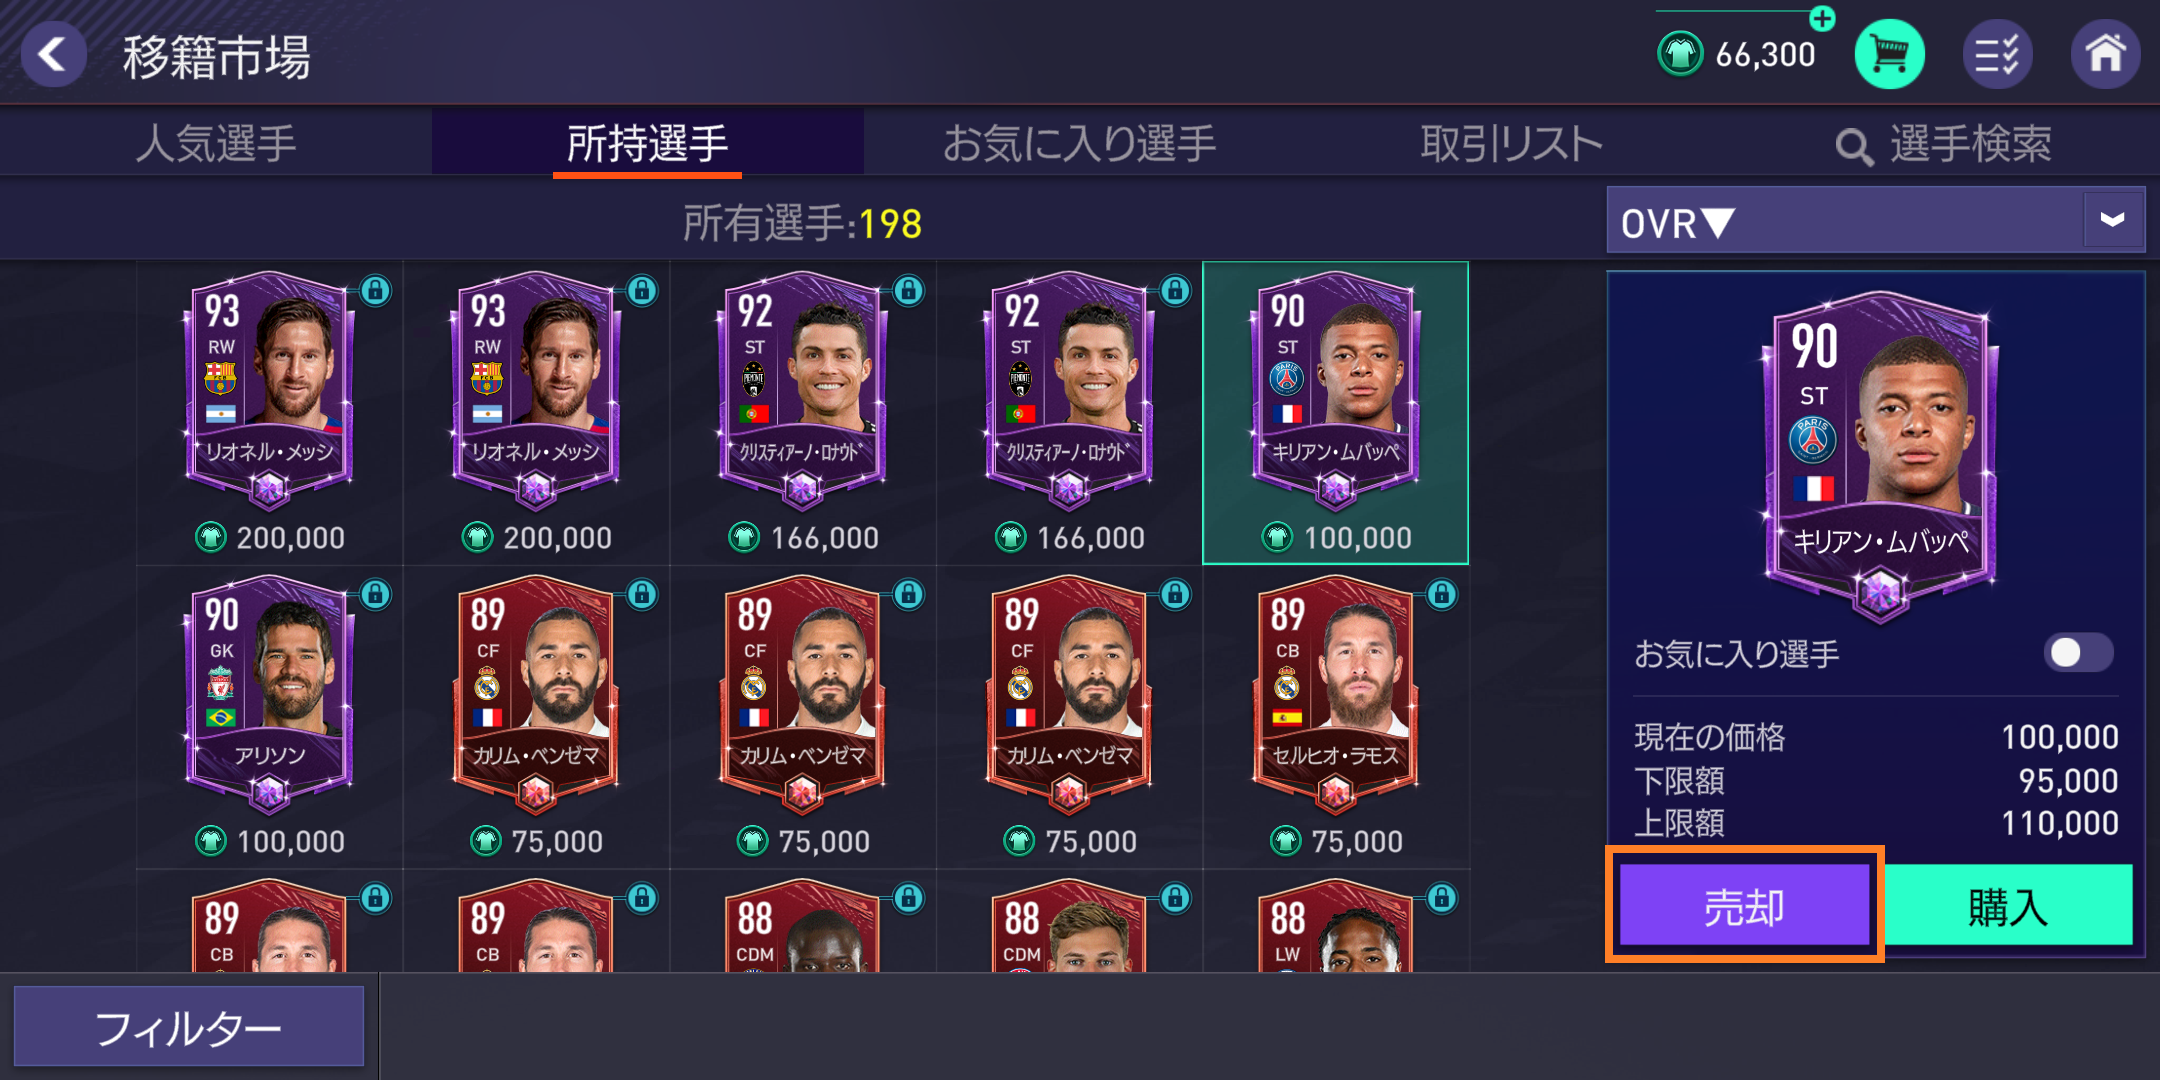Select the セルヒオ・ラモス 89 CB card
2160x1080 pixels.
pyautogui.click(x=1336, y=717)
